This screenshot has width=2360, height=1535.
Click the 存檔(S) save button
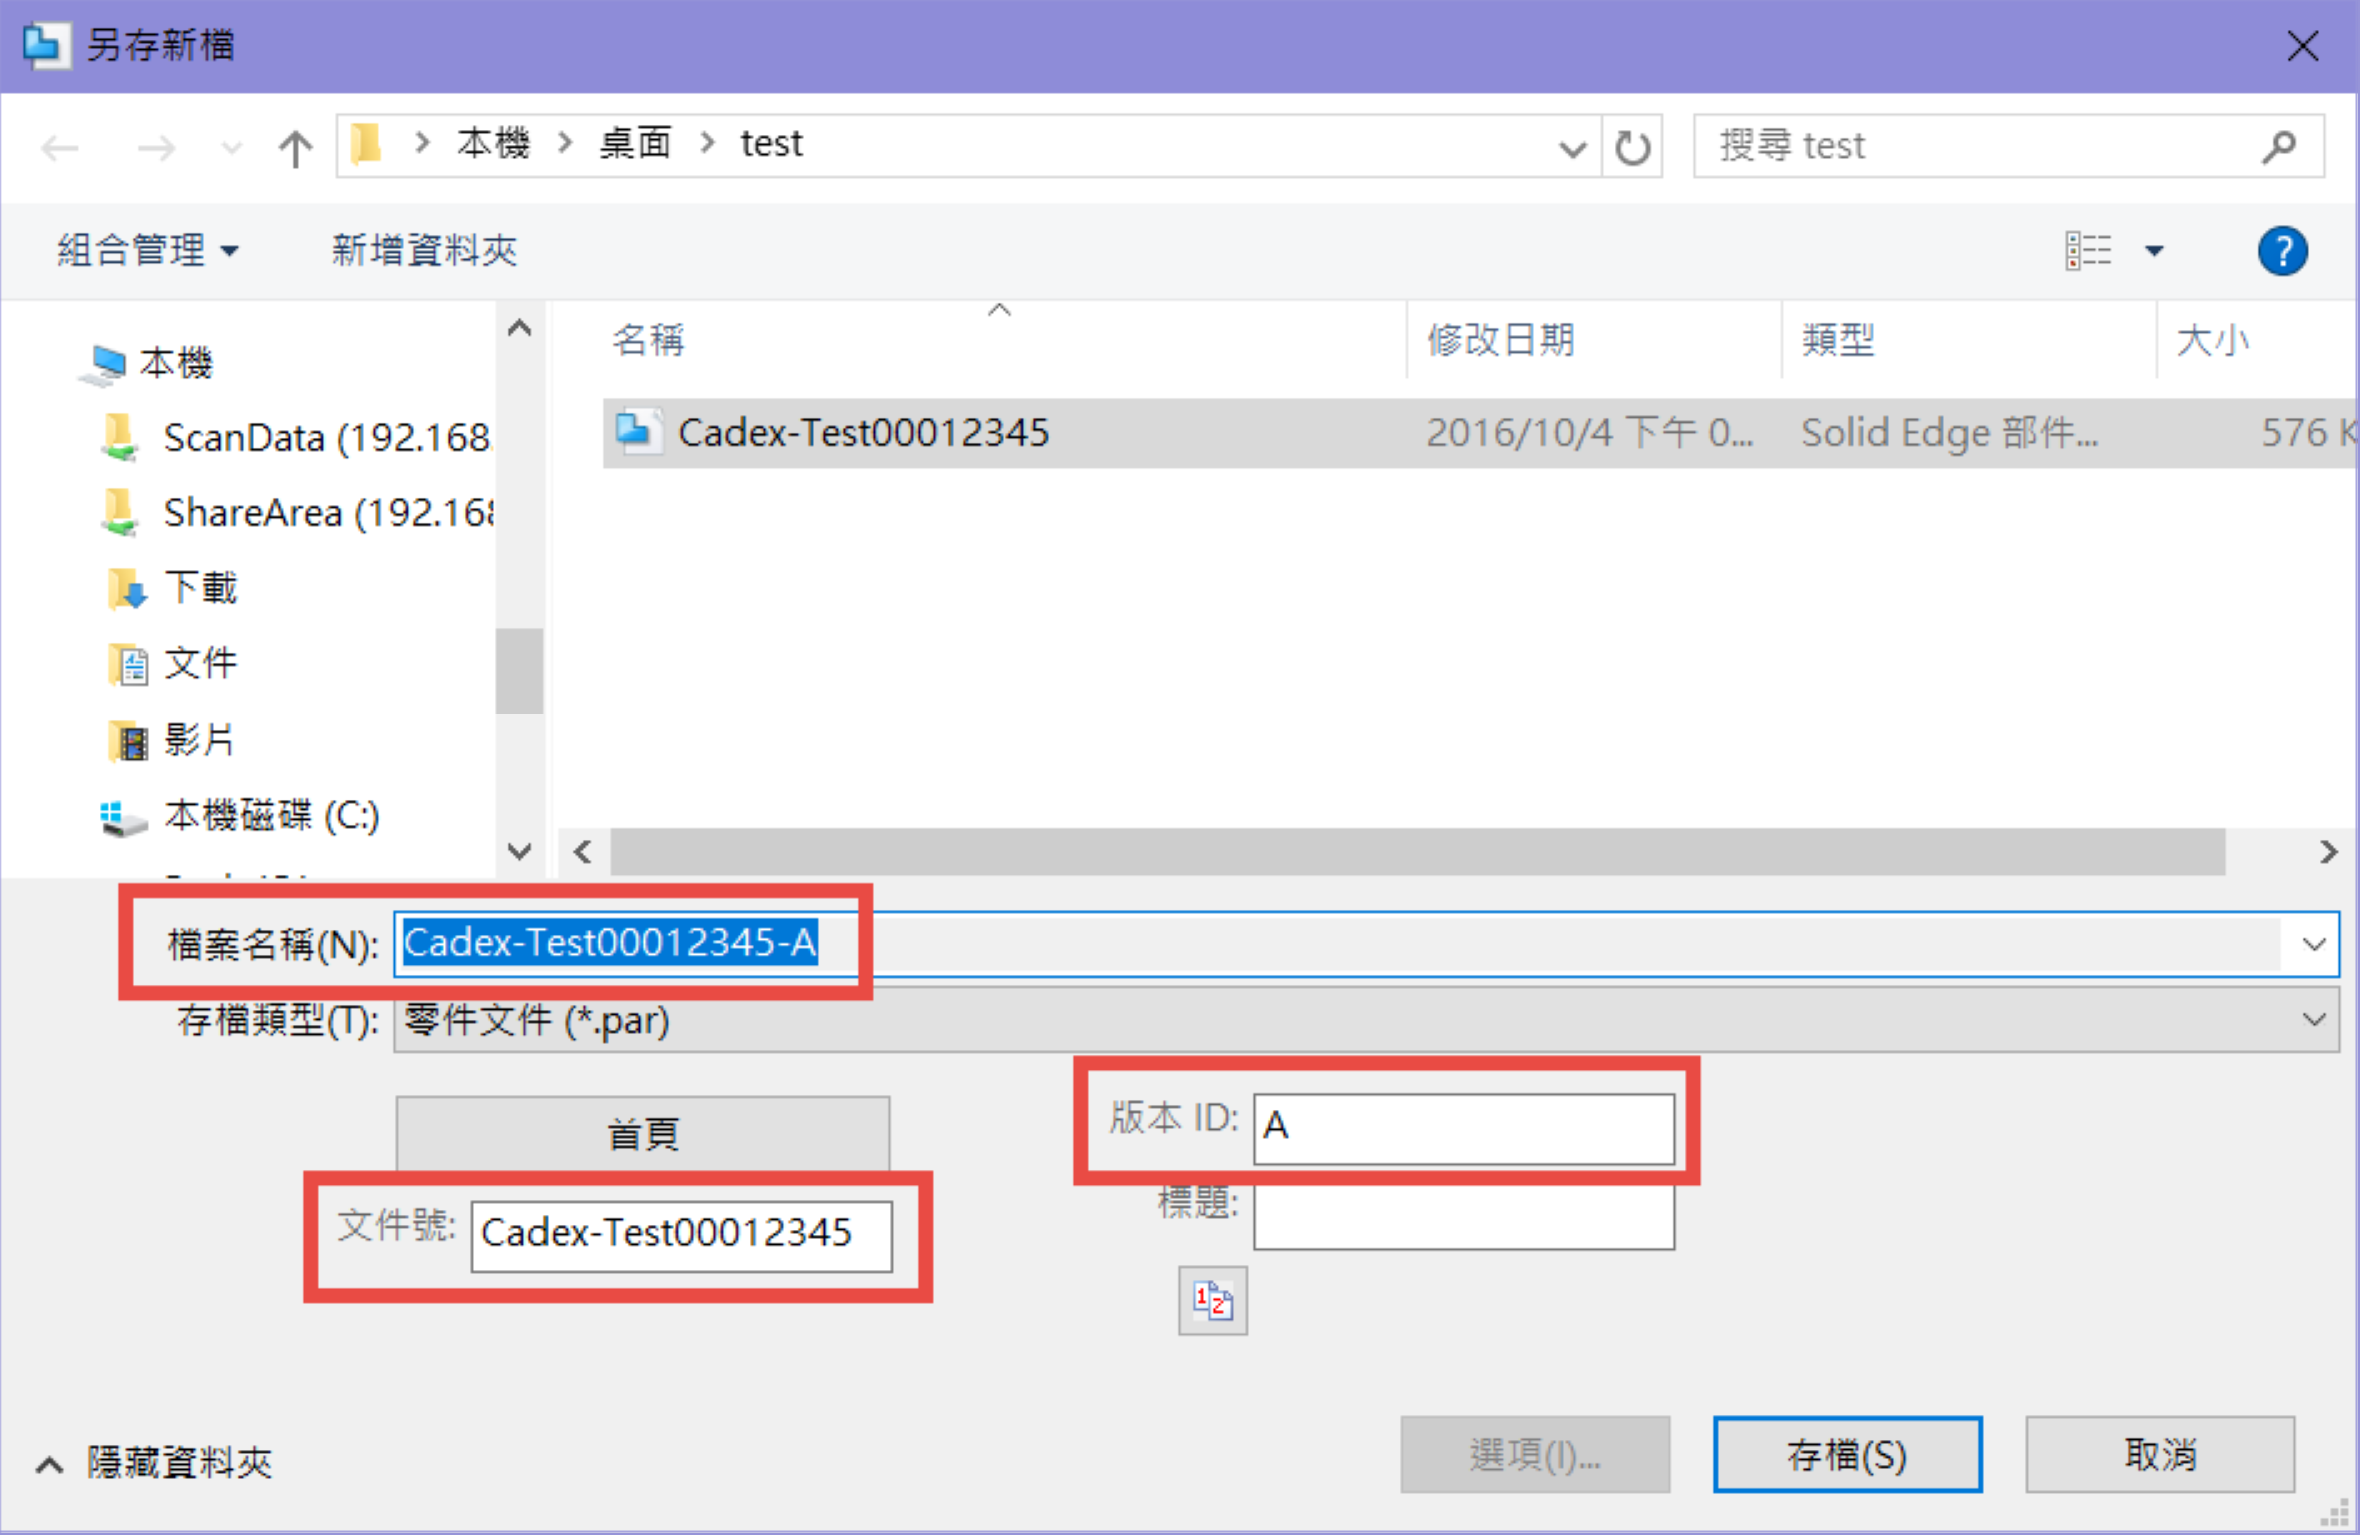click(1847, 1455)
